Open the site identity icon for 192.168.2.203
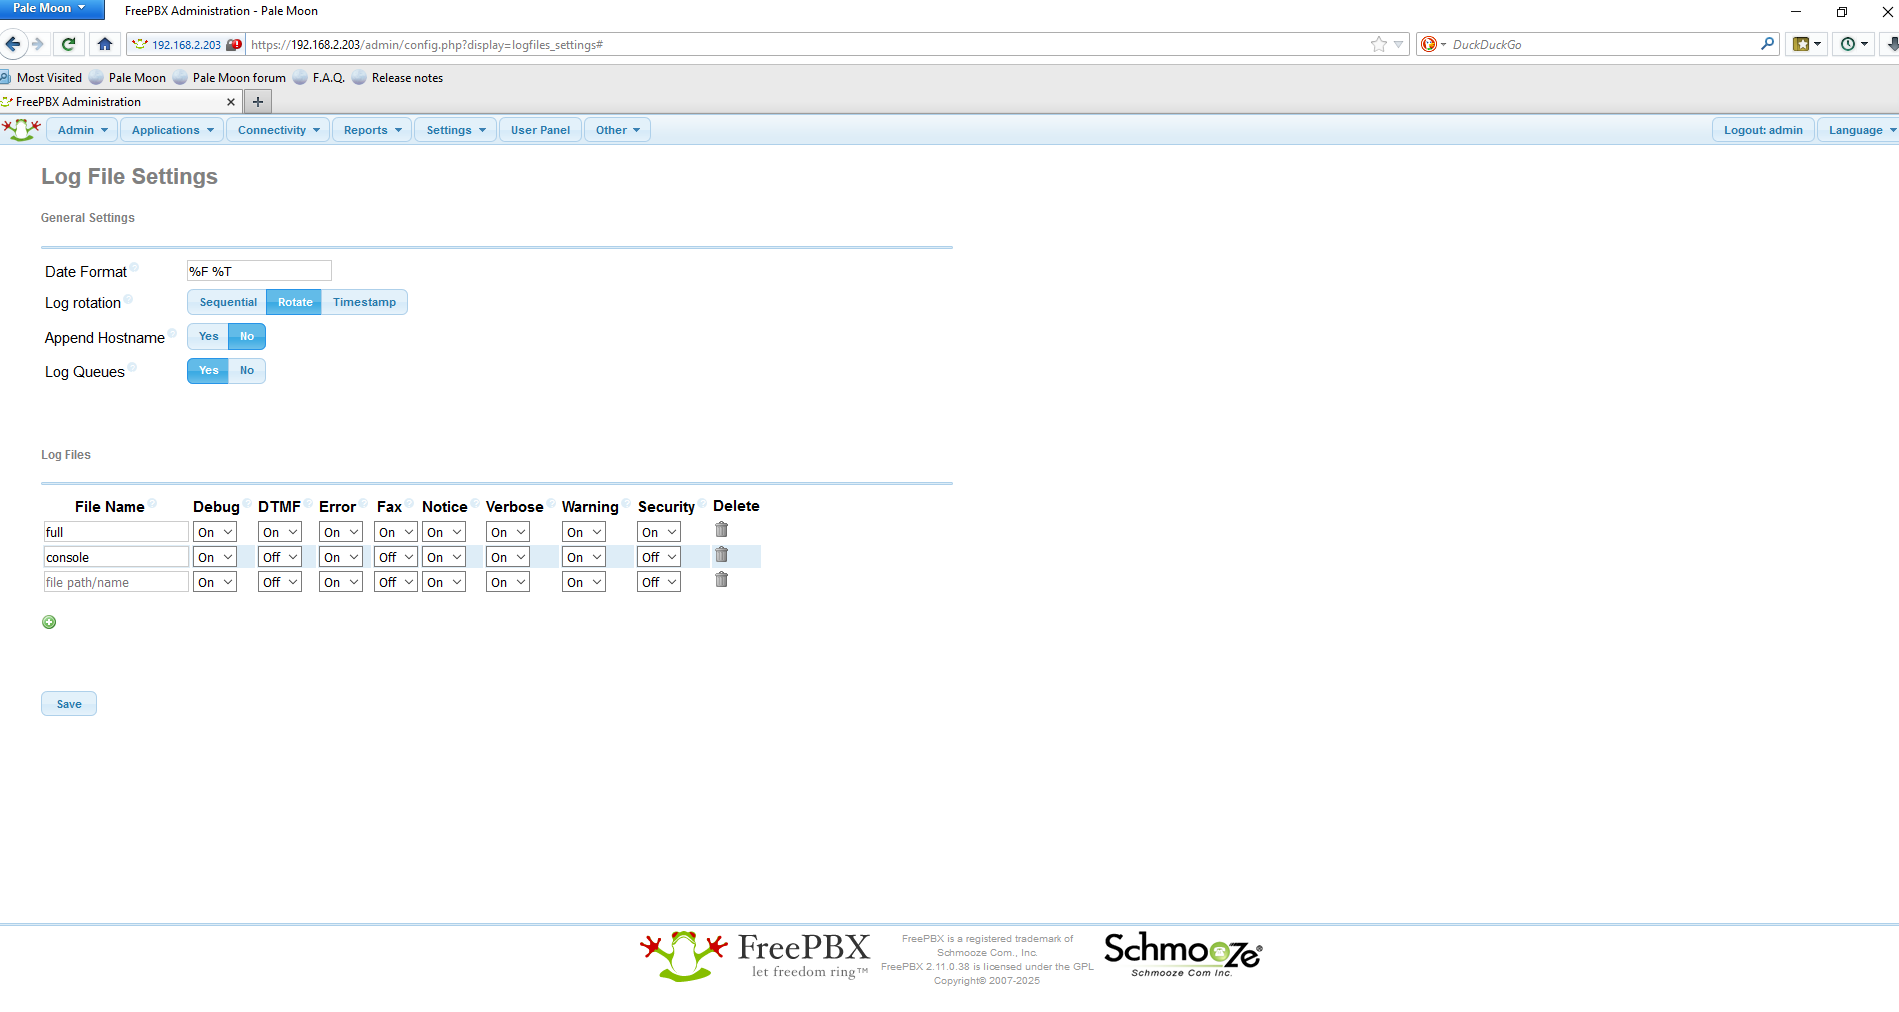 pyautogui.click(x=186, y=45)
